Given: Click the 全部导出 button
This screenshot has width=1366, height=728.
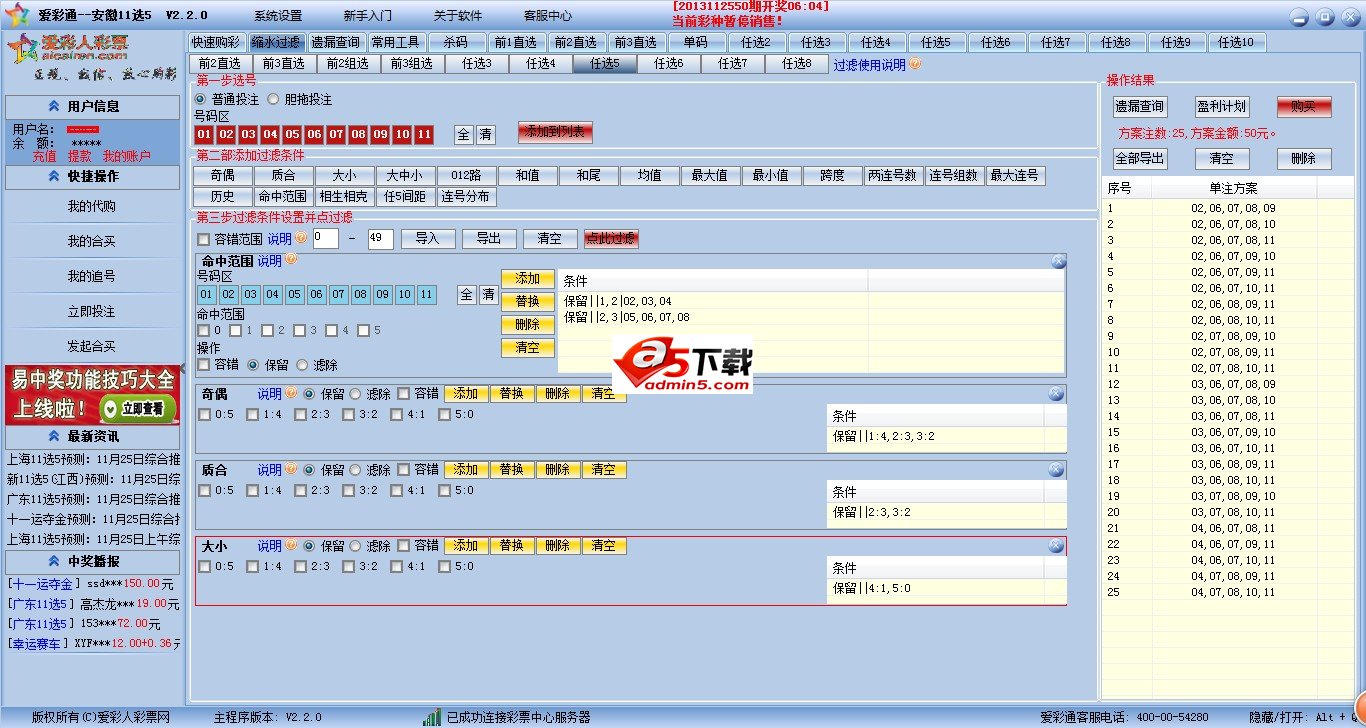Looking at the screenshot, I should (x=1140, y=158).
